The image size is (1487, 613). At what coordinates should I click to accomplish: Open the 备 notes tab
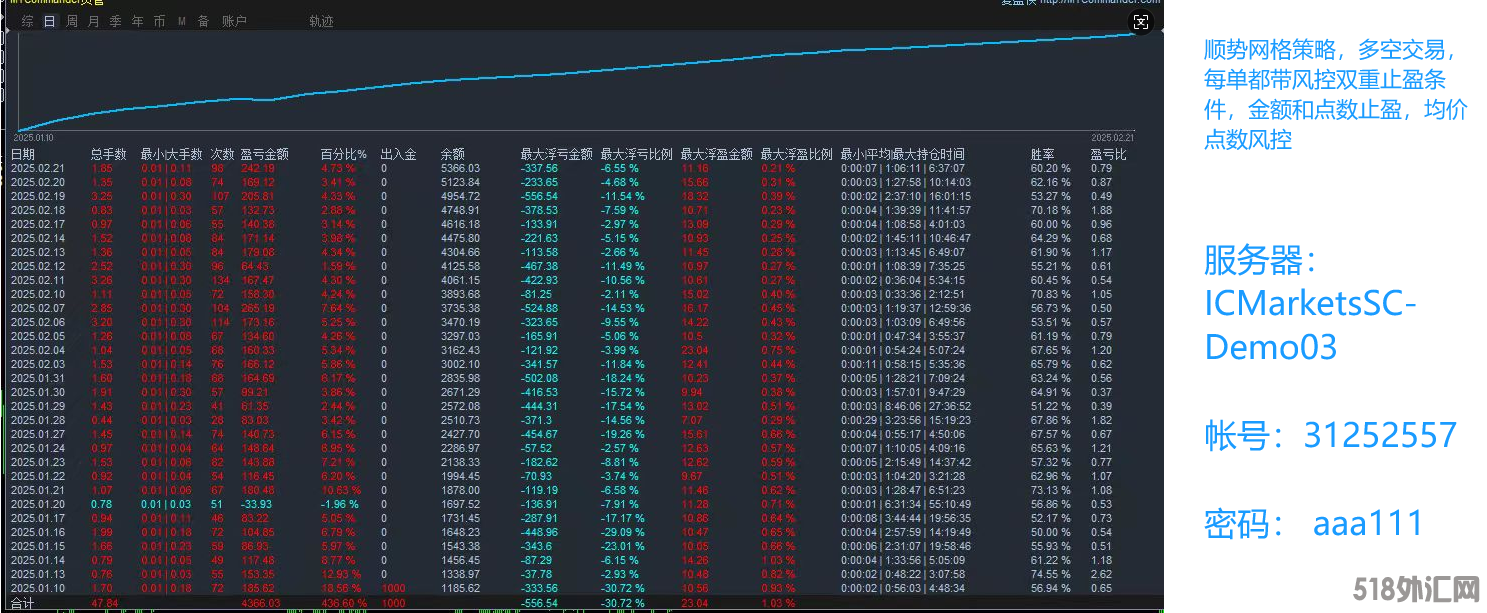(203, 21)
